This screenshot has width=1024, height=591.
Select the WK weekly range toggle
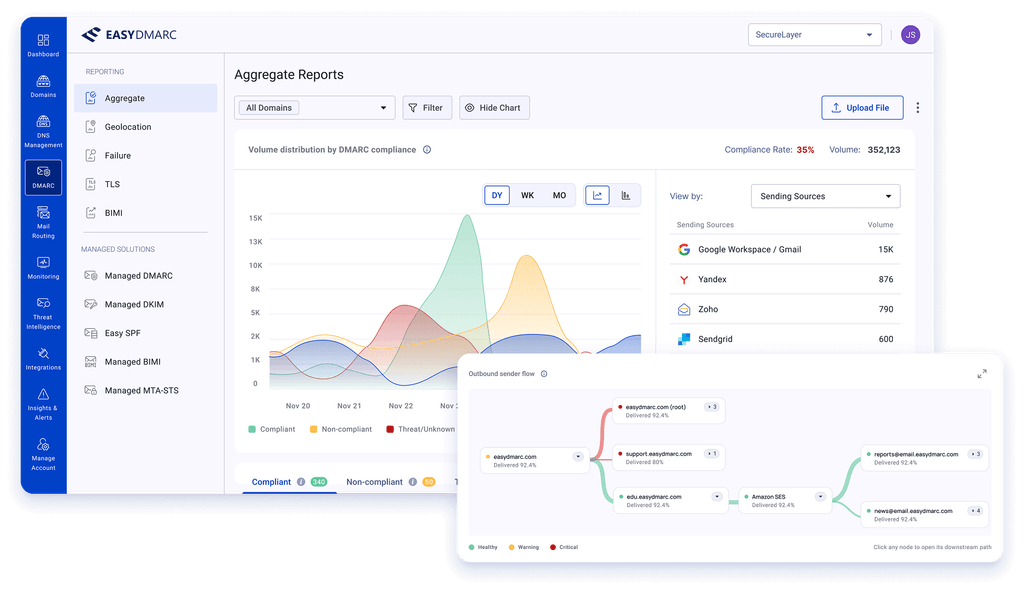(x=528, y=195)
